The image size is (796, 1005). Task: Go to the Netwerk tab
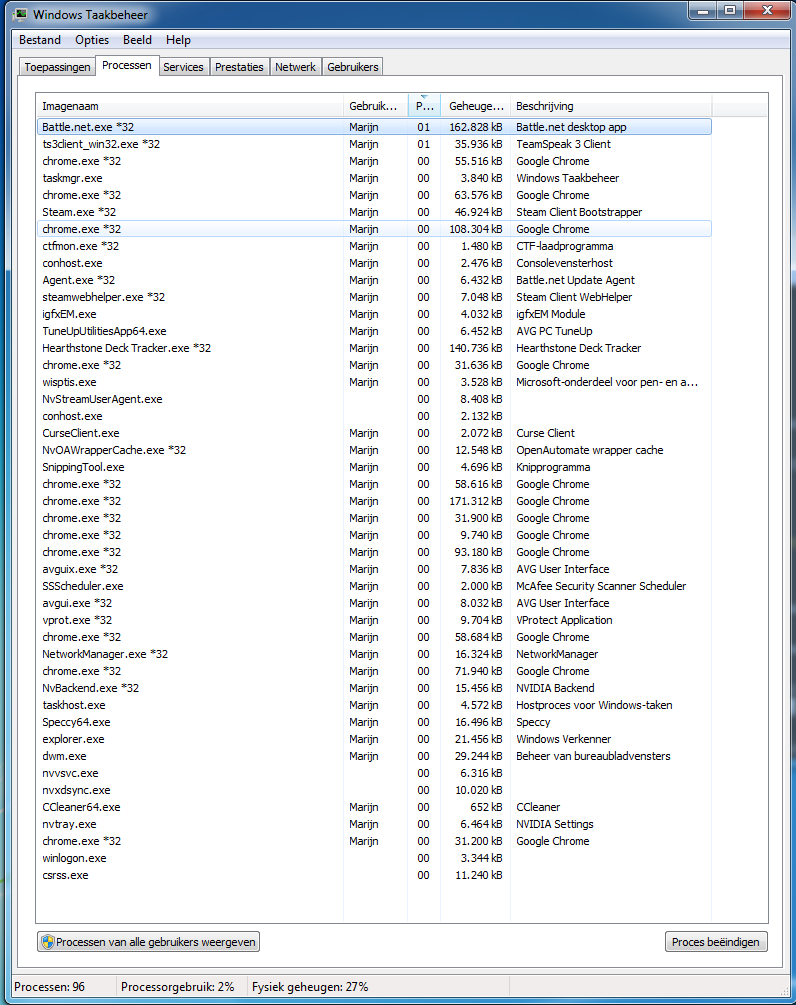(295, 67)
